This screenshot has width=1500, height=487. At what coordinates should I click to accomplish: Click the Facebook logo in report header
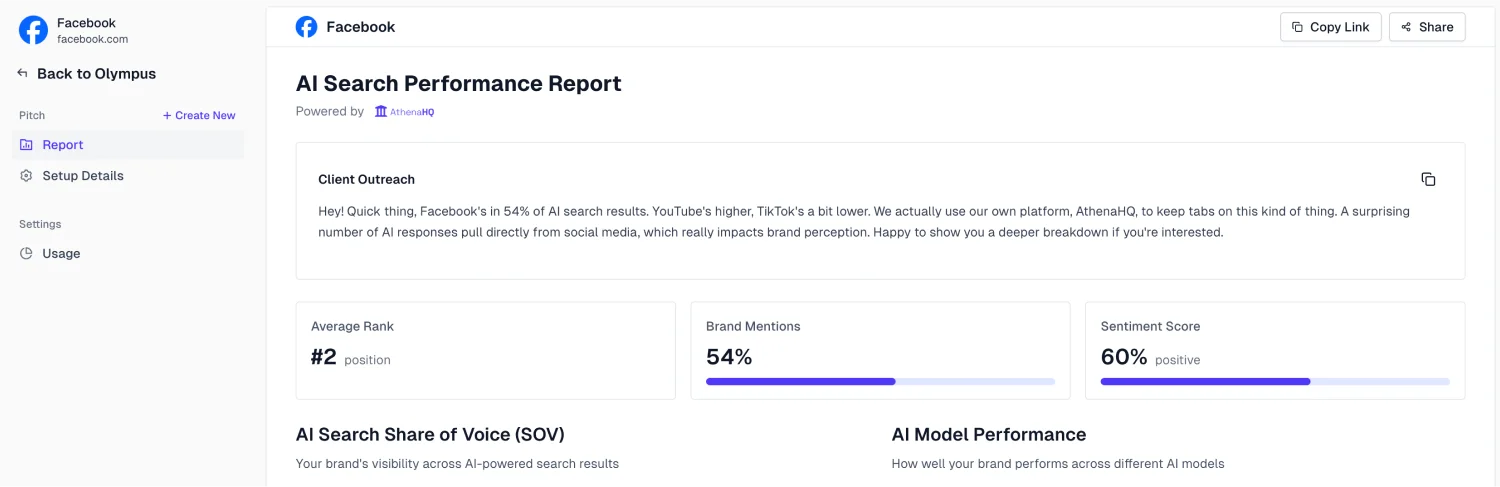pos(306,27)
